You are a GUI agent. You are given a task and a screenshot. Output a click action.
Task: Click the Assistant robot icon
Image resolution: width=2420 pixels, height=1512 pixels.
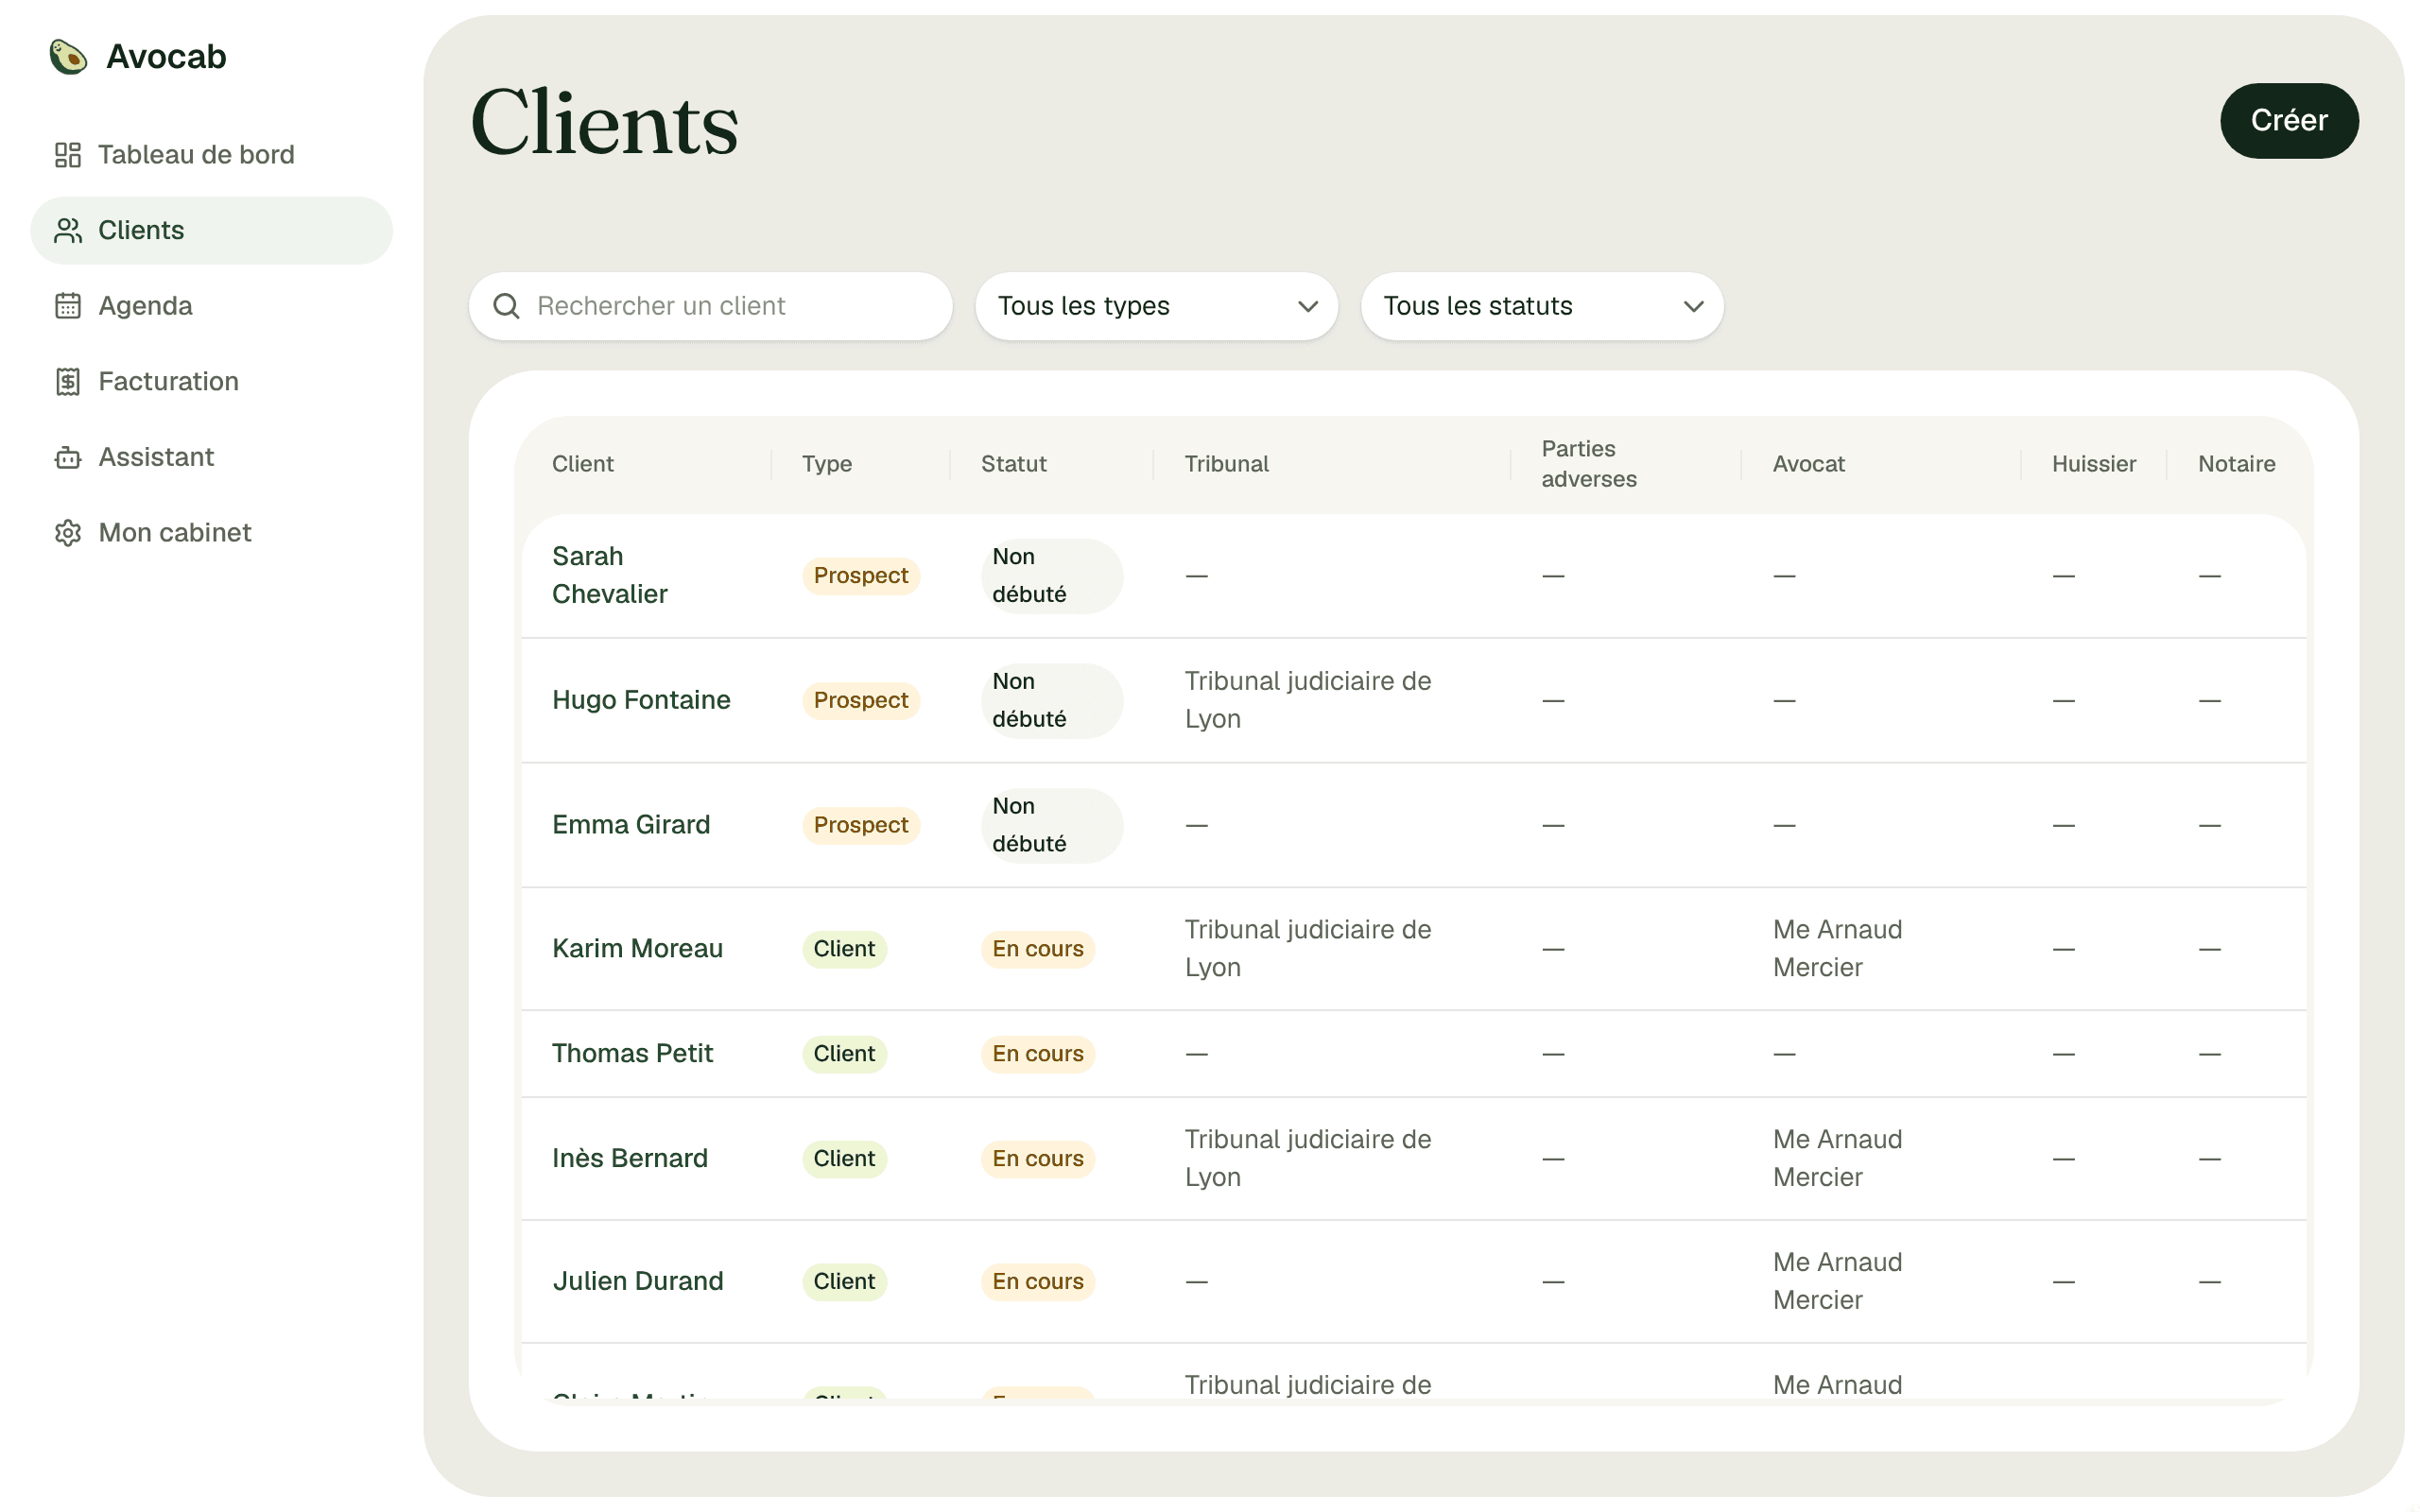68,457
